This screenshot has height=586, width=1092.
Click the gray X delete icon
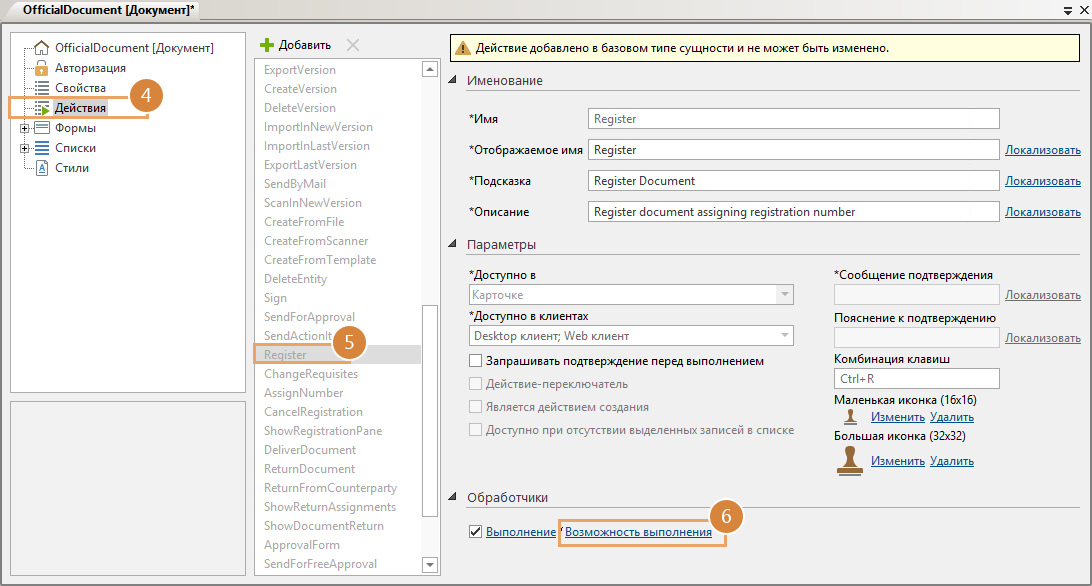tap(352, 45)
